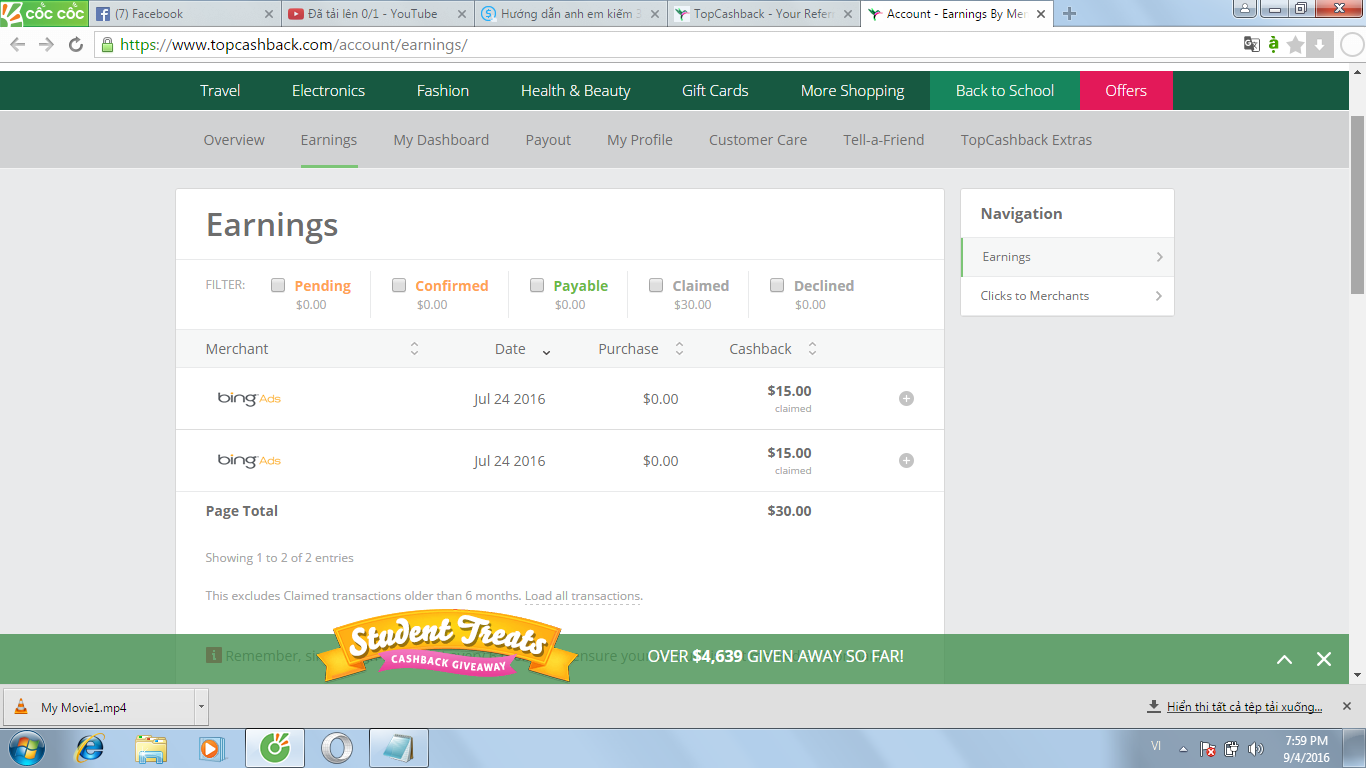Viewport: 1366px width, 768px height.
Task: Show all downloads via Hiển thị tất cả link
Action: pyautogui.click(x=1244, y=707)
